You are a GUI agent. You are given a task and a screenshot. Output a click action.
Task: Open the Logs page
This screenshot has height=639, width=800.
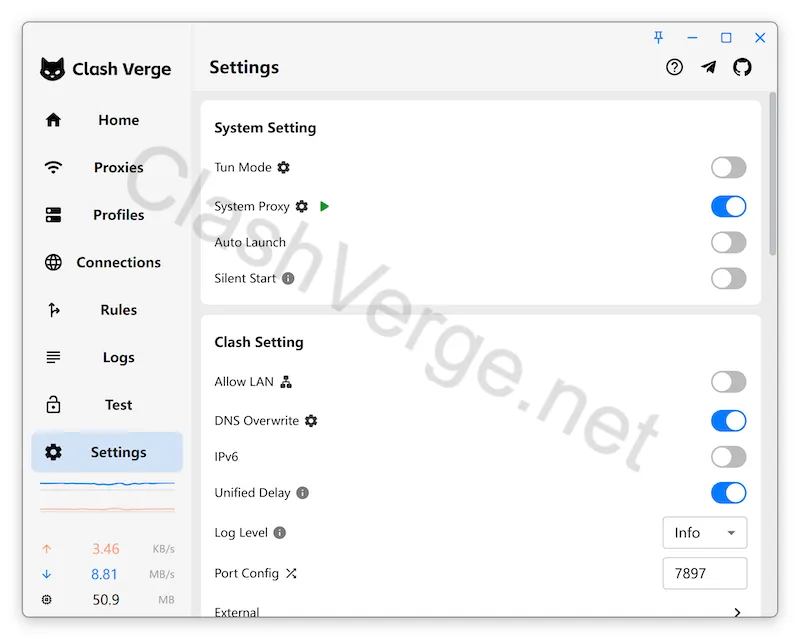pos(107,357)
